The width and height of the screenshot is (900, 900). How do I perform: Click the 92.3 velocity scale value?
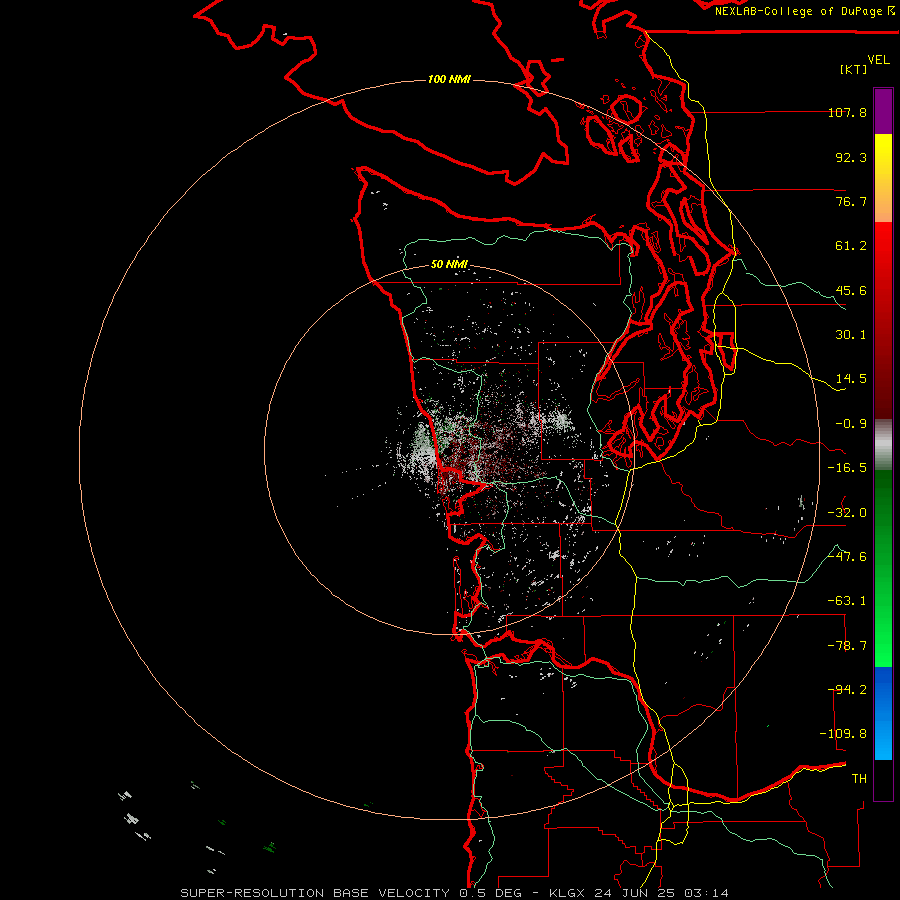(851, 157)
